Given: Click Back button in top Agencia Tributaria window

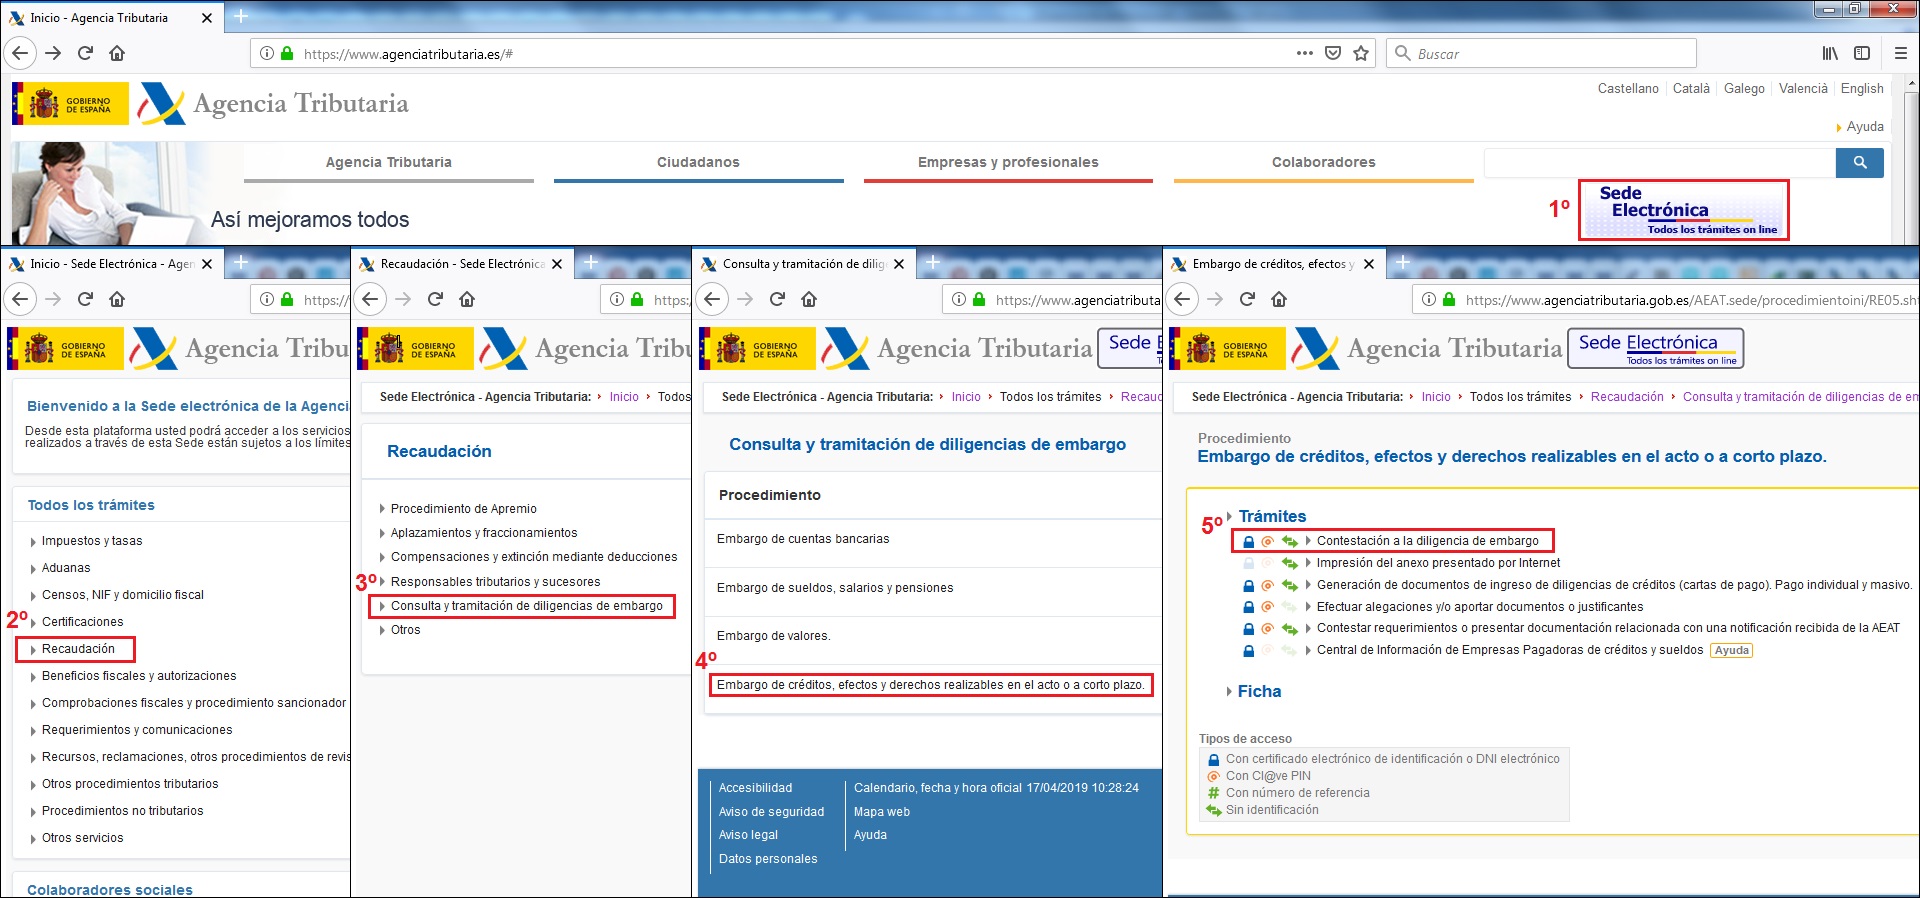Looking at the screenshot, I should click(x=20, y=53).
